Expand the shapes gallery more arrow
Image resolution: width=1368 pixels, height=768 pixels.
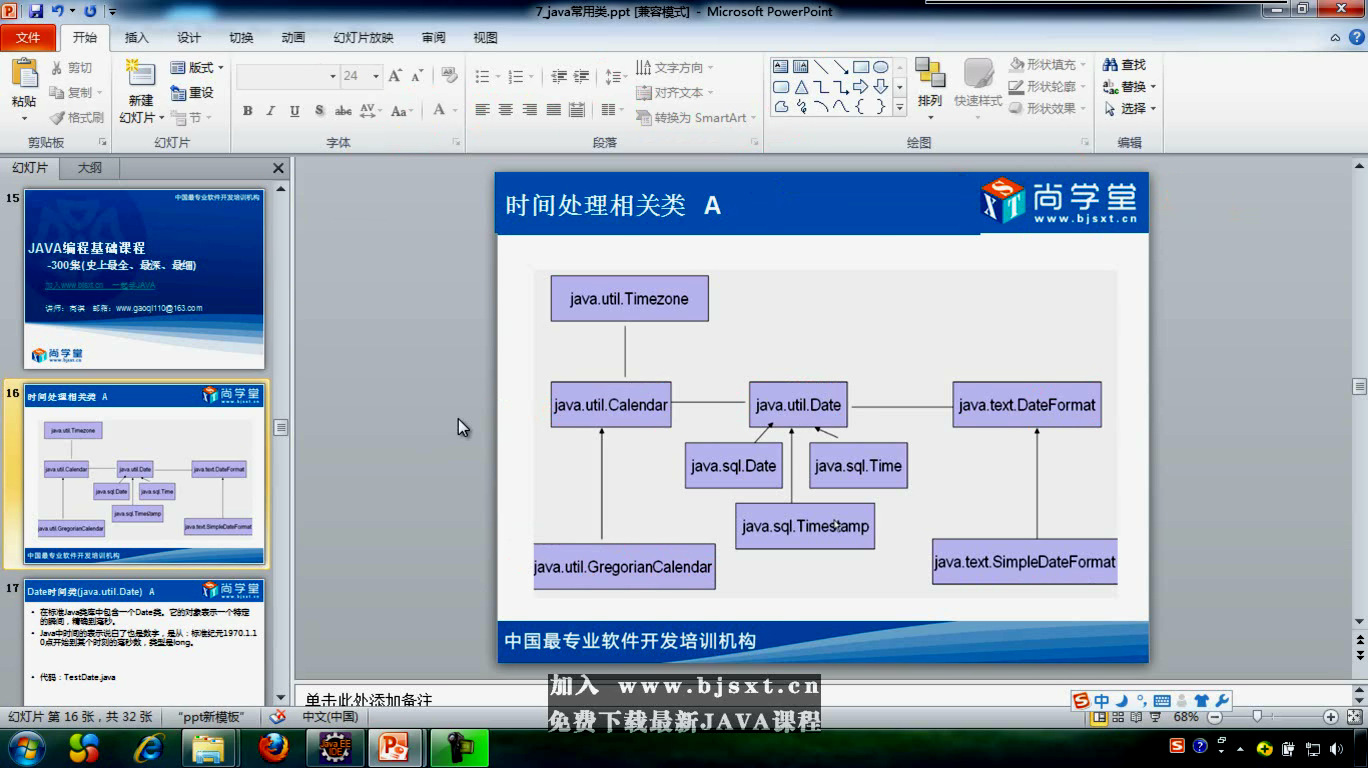click(900, 107)
